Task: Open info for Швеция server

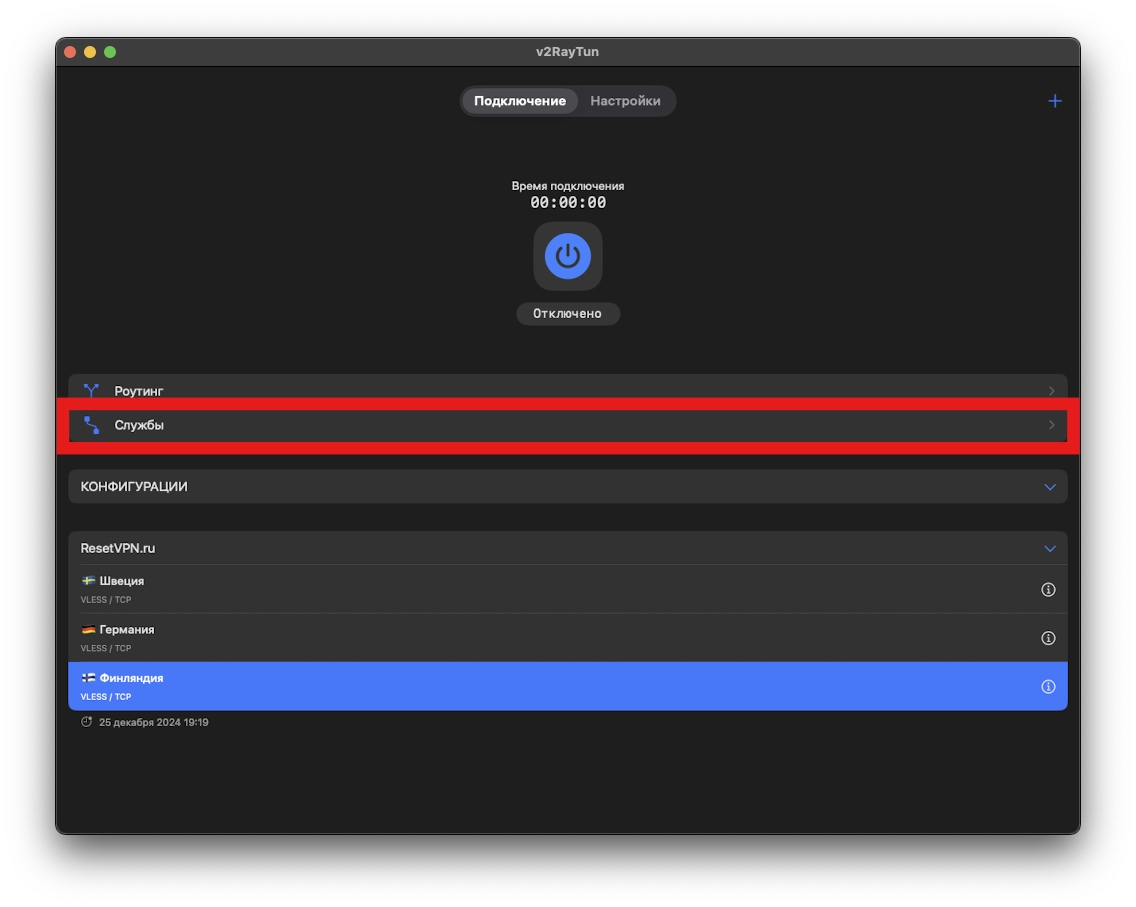Action: pos(1048,590)
